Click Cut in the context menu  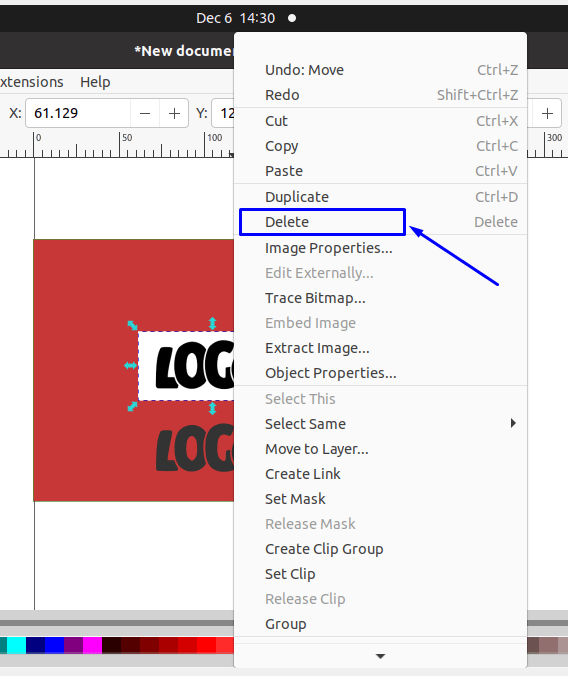coord(380,121)
